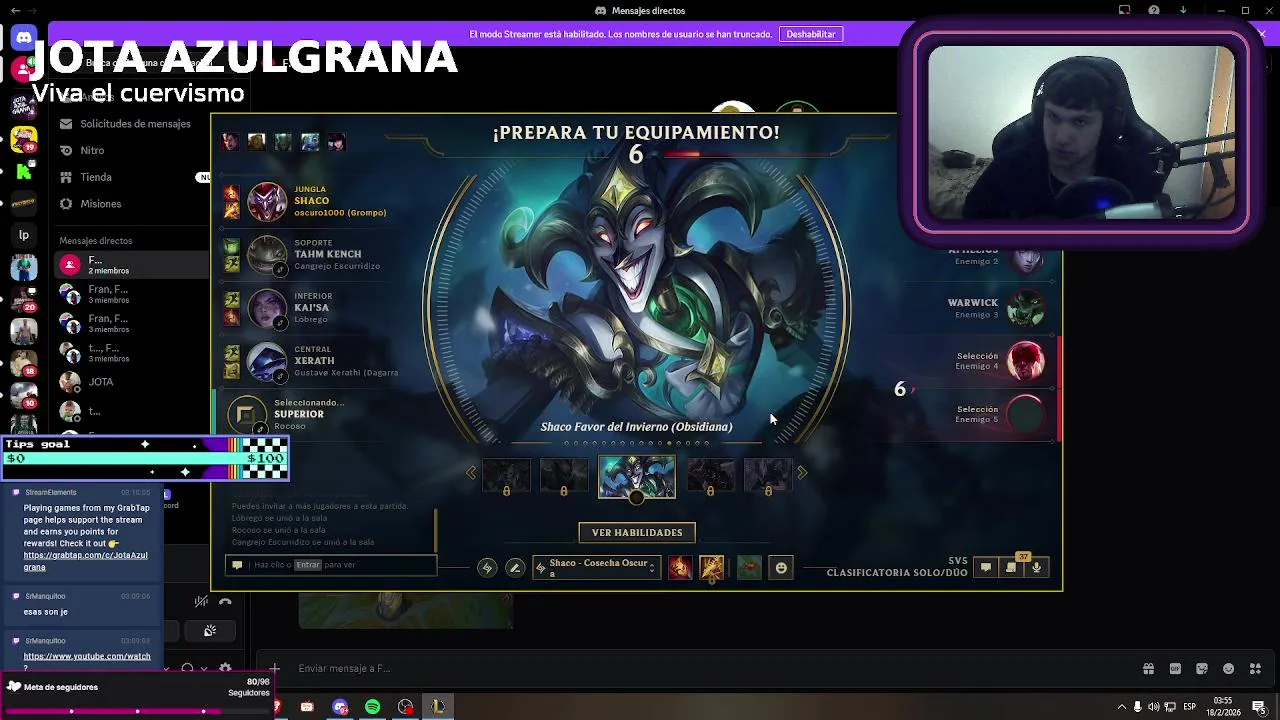1280x720 pixels.
Task: Open the Discord home icon
Action: (x=24, y=37)
